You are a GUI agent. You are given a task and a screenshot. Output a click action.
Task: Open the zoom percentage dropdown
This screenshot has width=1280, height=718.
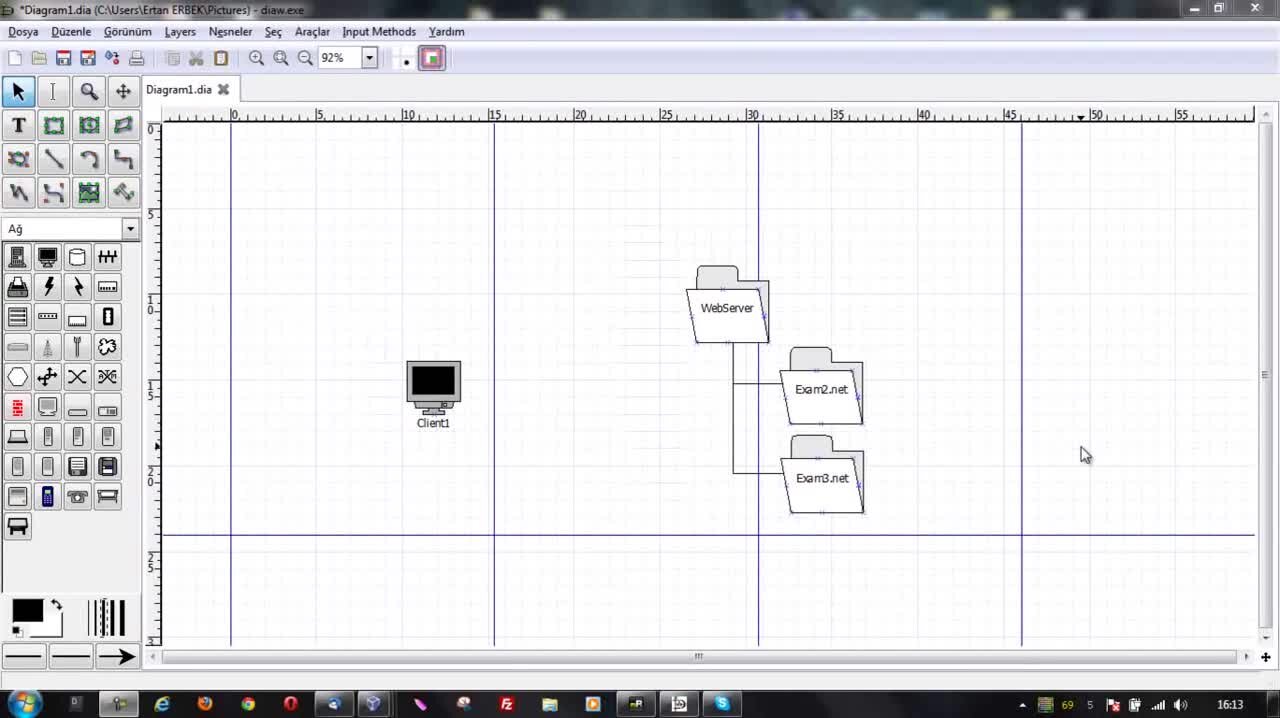369,59
